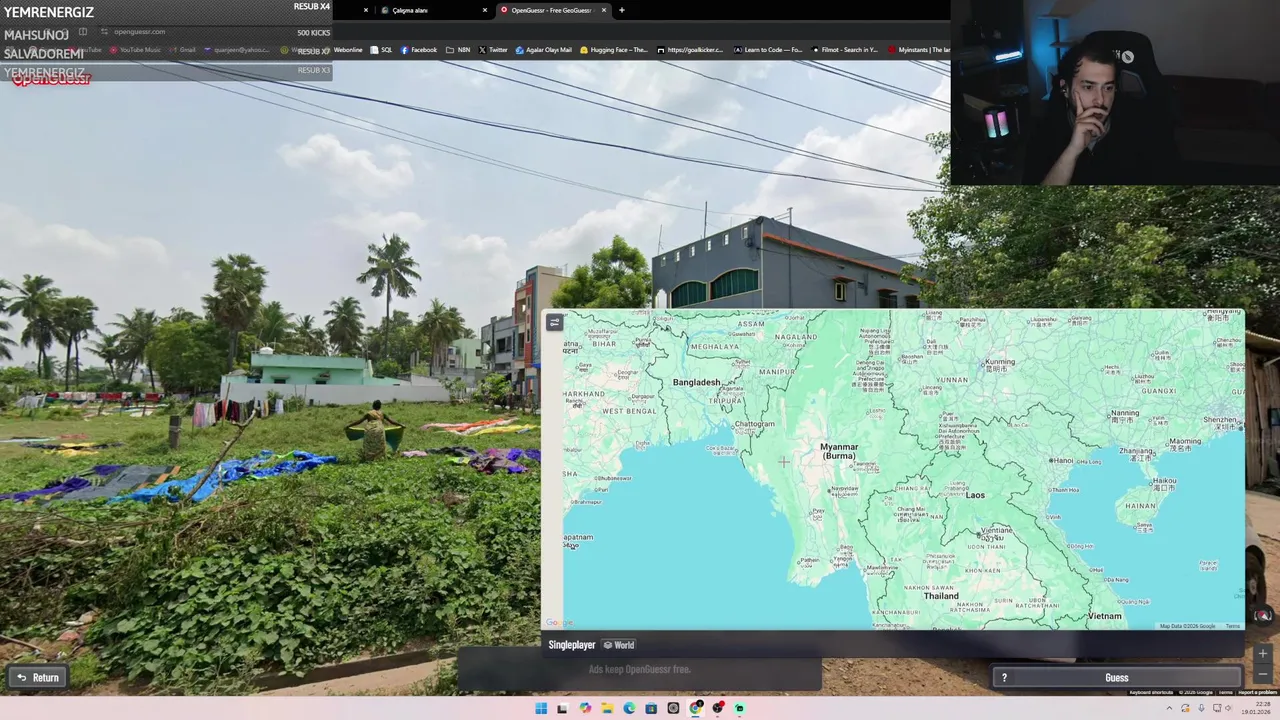Open the SQL bookmark
1280x720 pixels.
[381, 49]
